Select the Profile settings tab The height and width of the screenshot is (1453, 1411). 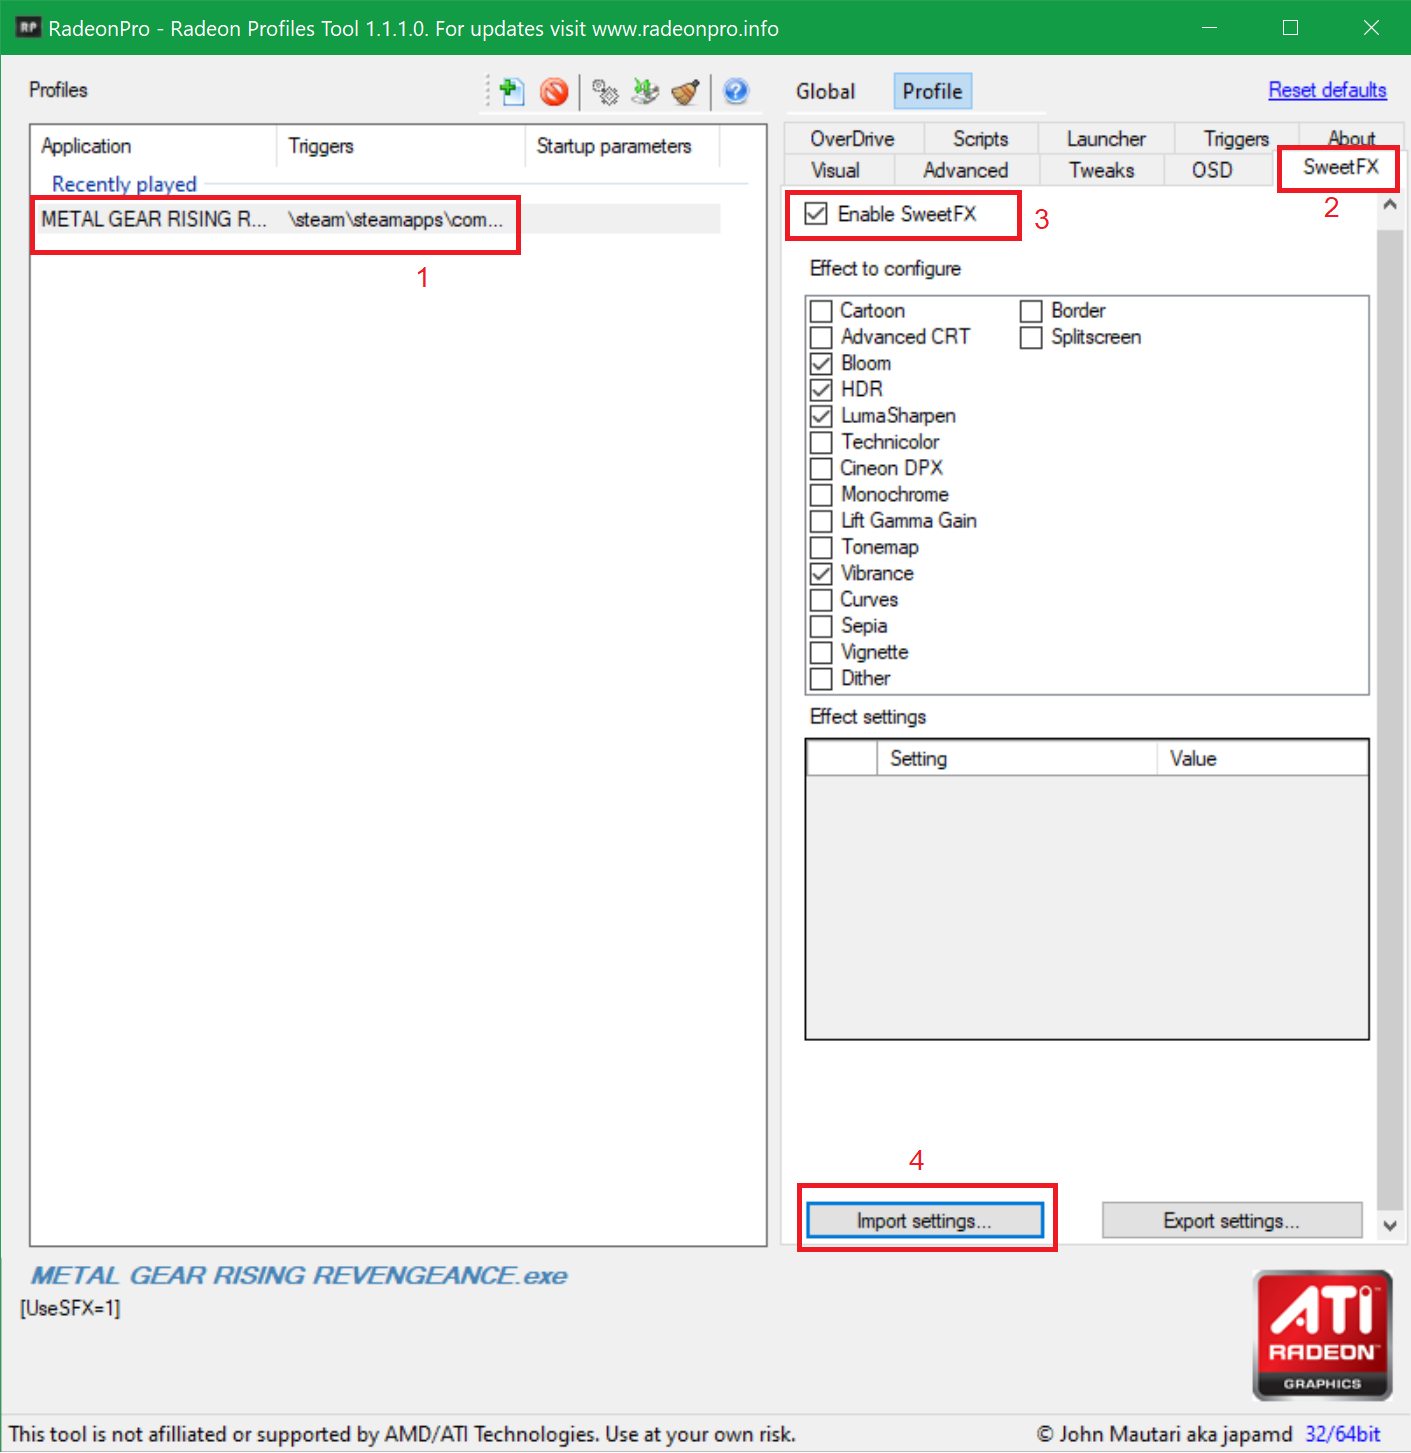click(932, 91)
